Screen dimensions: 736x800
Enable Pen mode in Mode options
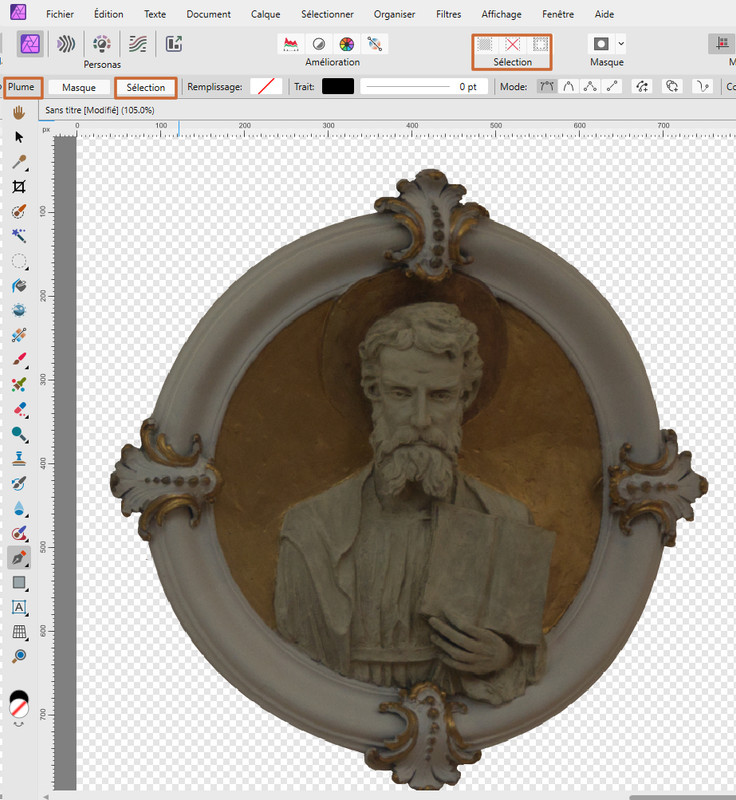click(x=546, y=87)
